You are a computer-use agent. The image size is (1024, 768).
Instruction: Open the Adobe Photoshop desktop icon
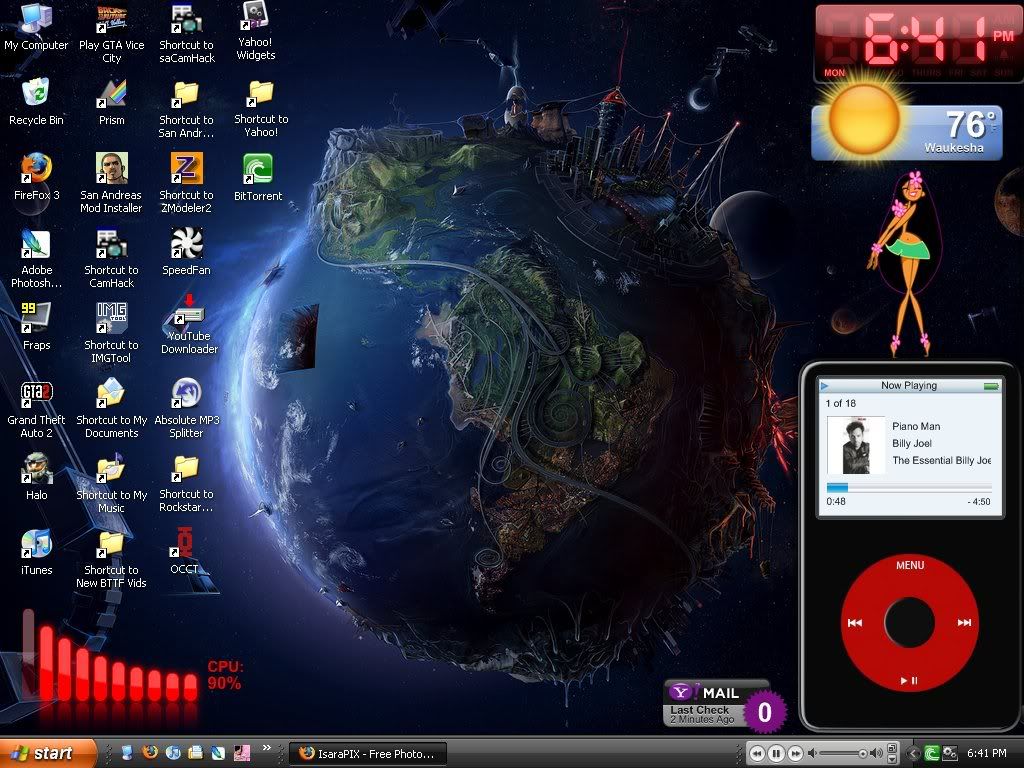click(36, 245)
